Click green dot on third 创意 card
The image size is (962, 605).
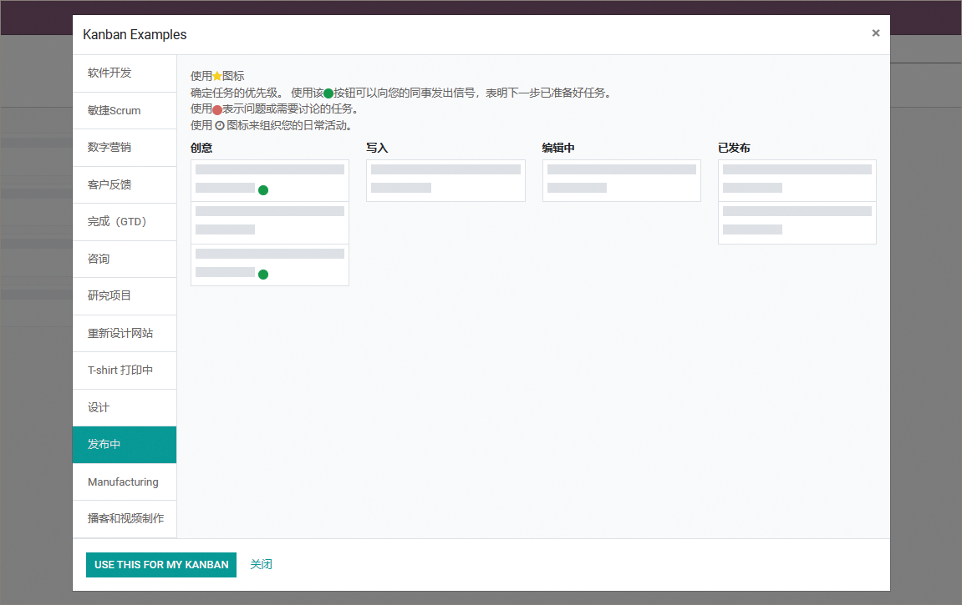click(263, 274)
